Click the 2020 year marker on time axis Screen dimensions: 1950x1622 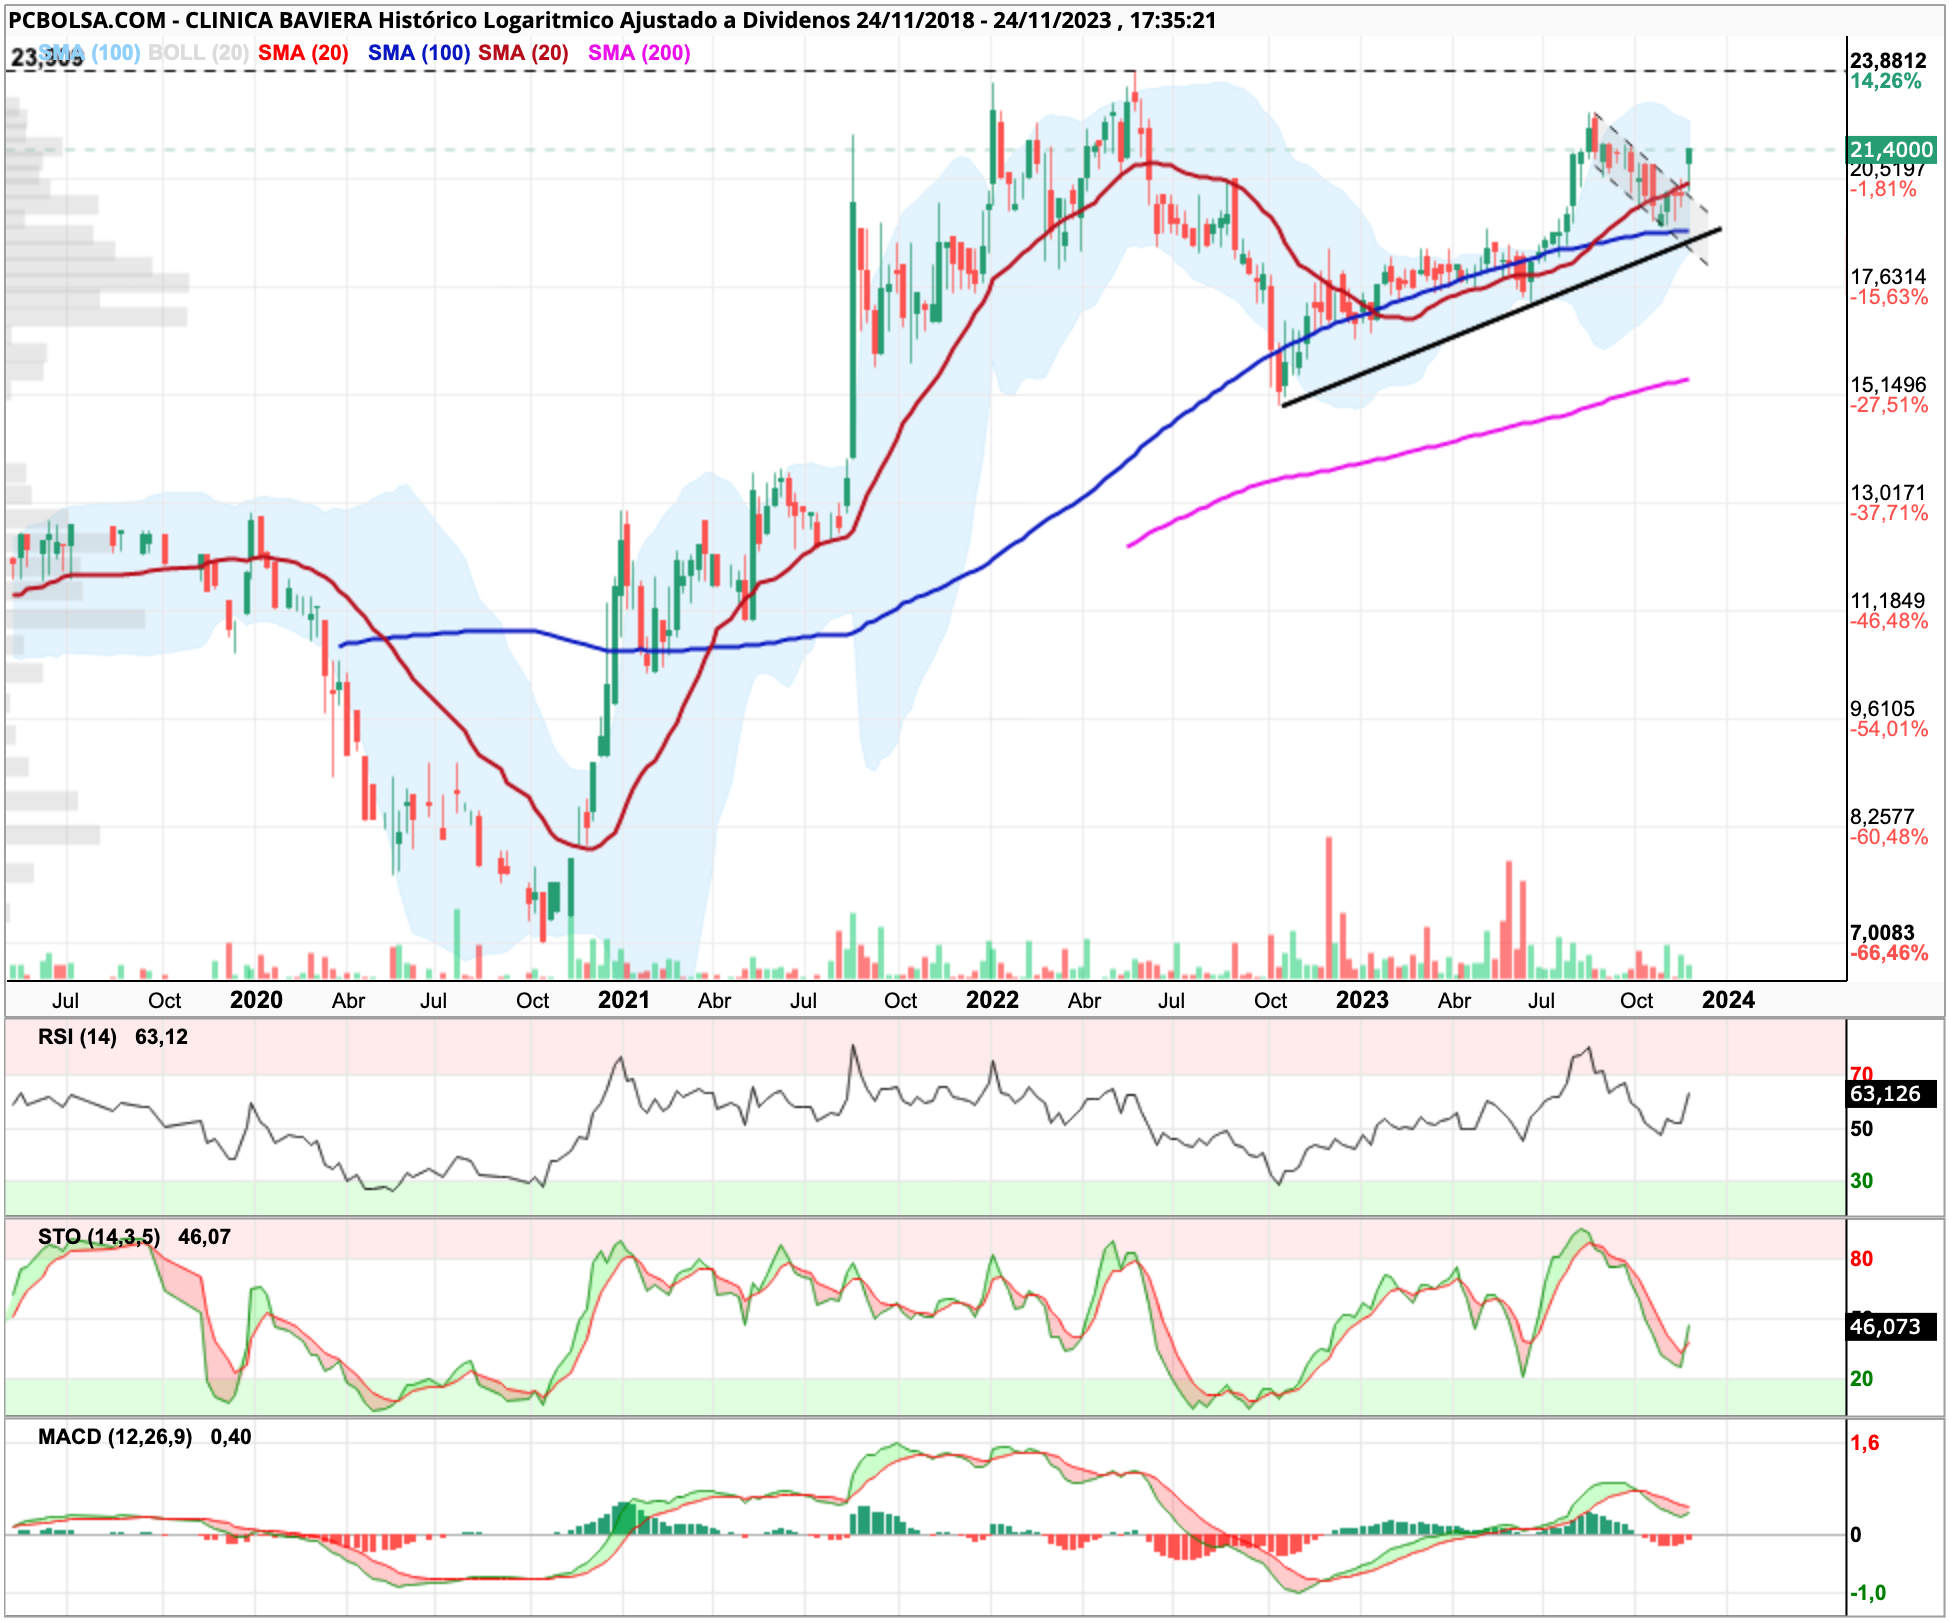click(x=256, y=1000)
